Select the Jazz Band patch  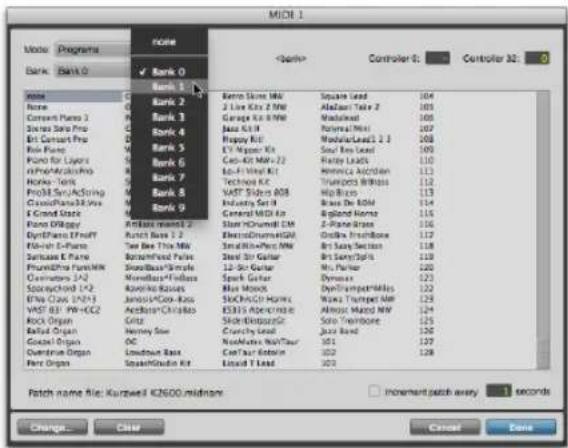339,331
